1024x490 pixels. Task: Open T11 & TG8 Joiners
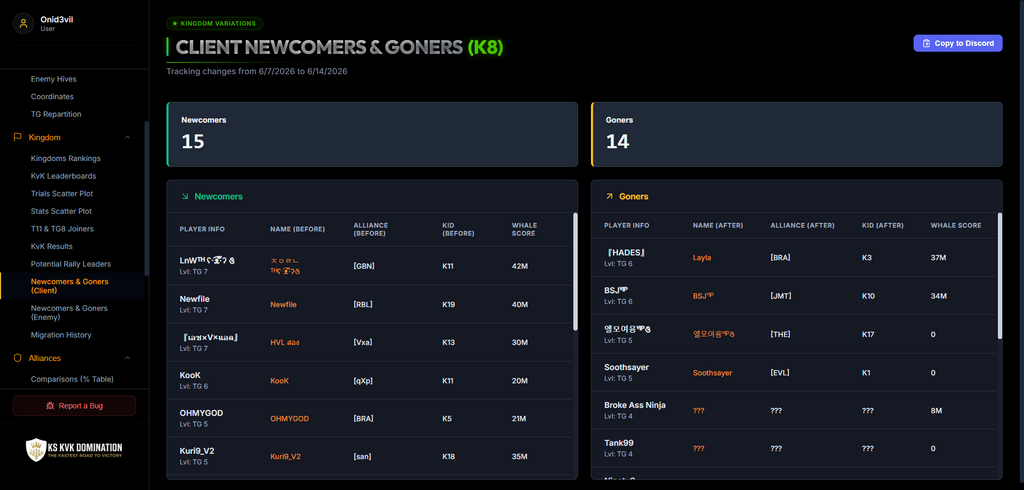pos(62,229)
